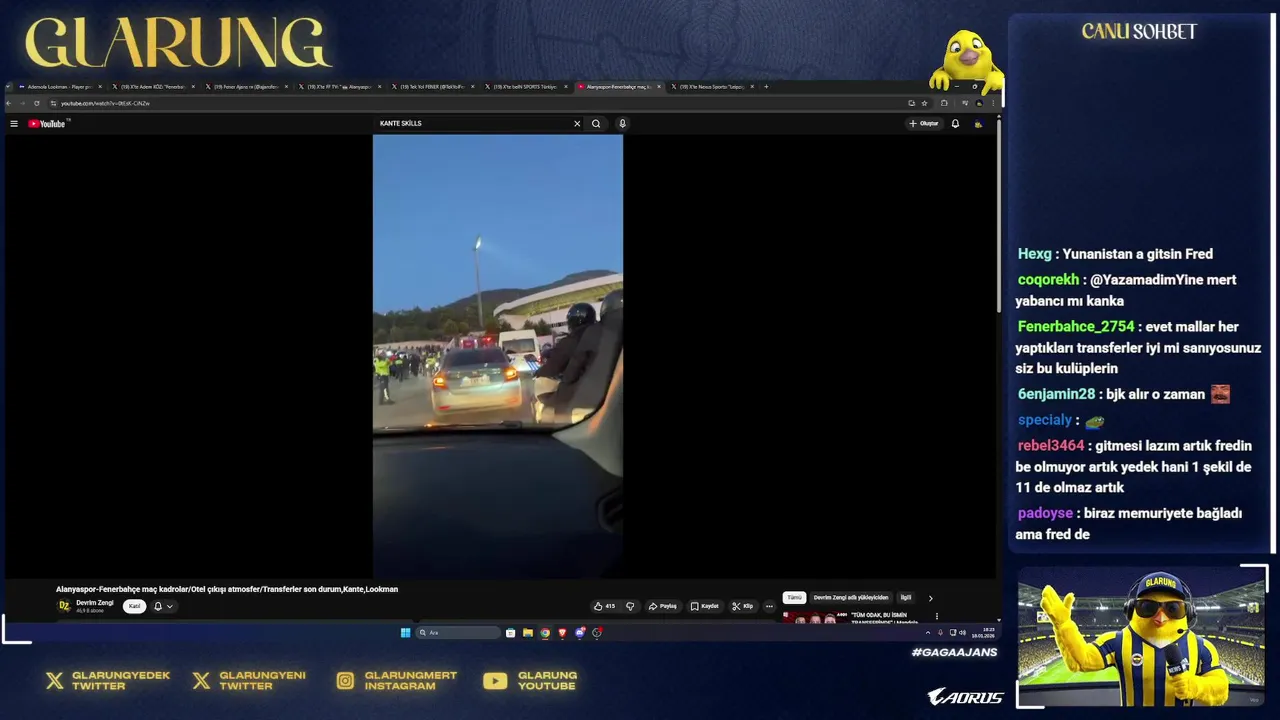Toggle the channel notification bell
The image size is (1280, 720).
pyautogui.click(x=157, y=606)
